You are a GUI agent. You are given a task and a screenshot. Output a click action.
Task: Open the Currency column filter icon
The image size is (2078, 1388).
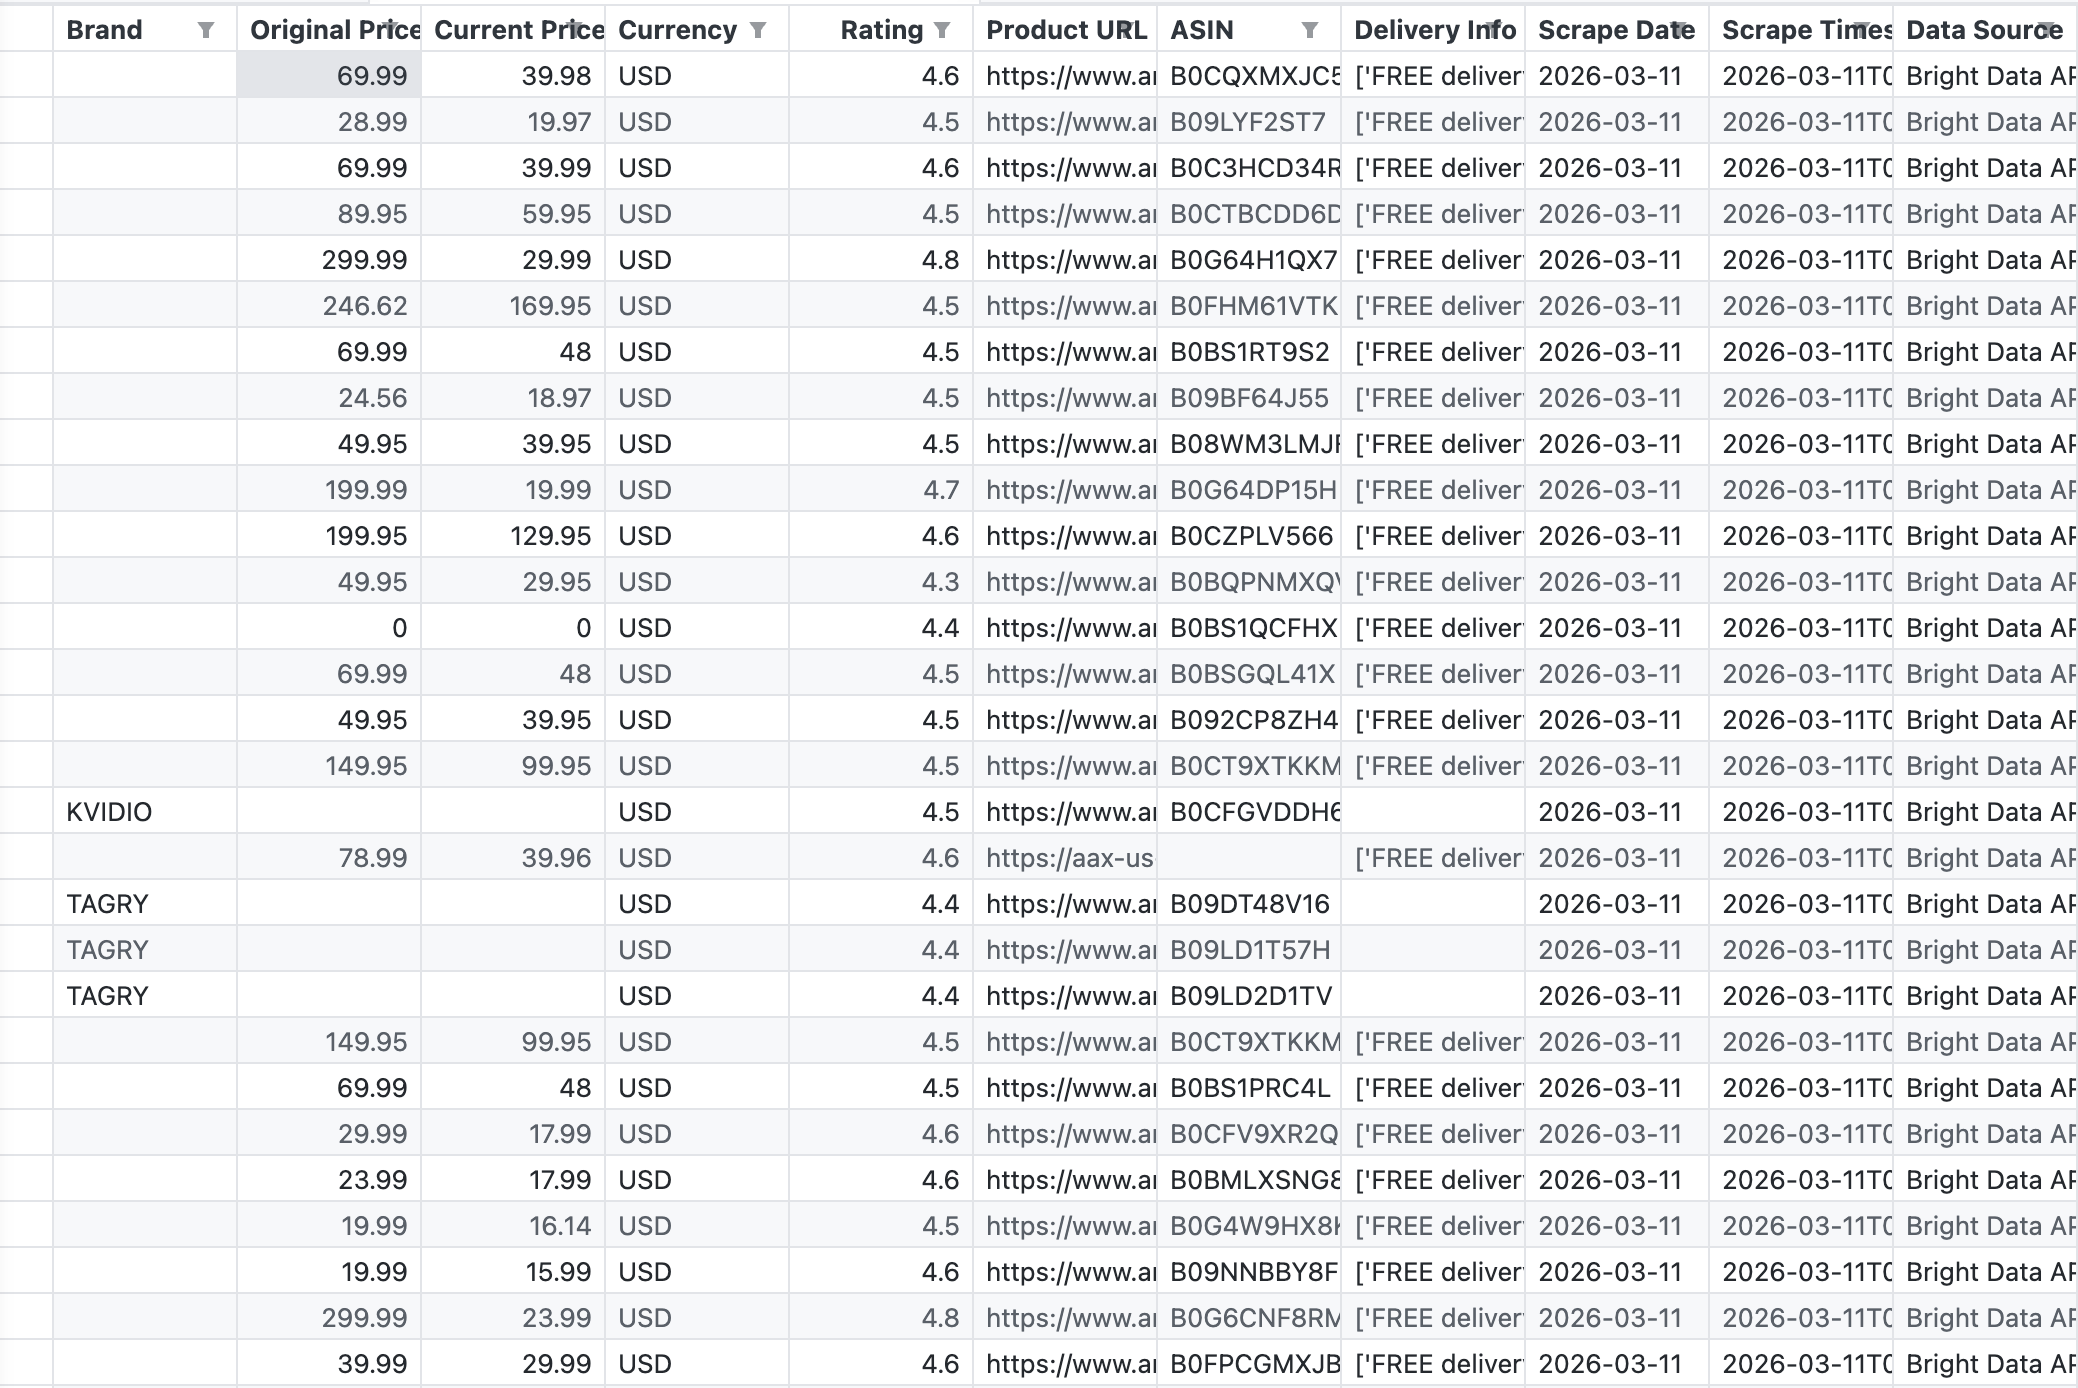pyautogui.click(x=758, y=30)
